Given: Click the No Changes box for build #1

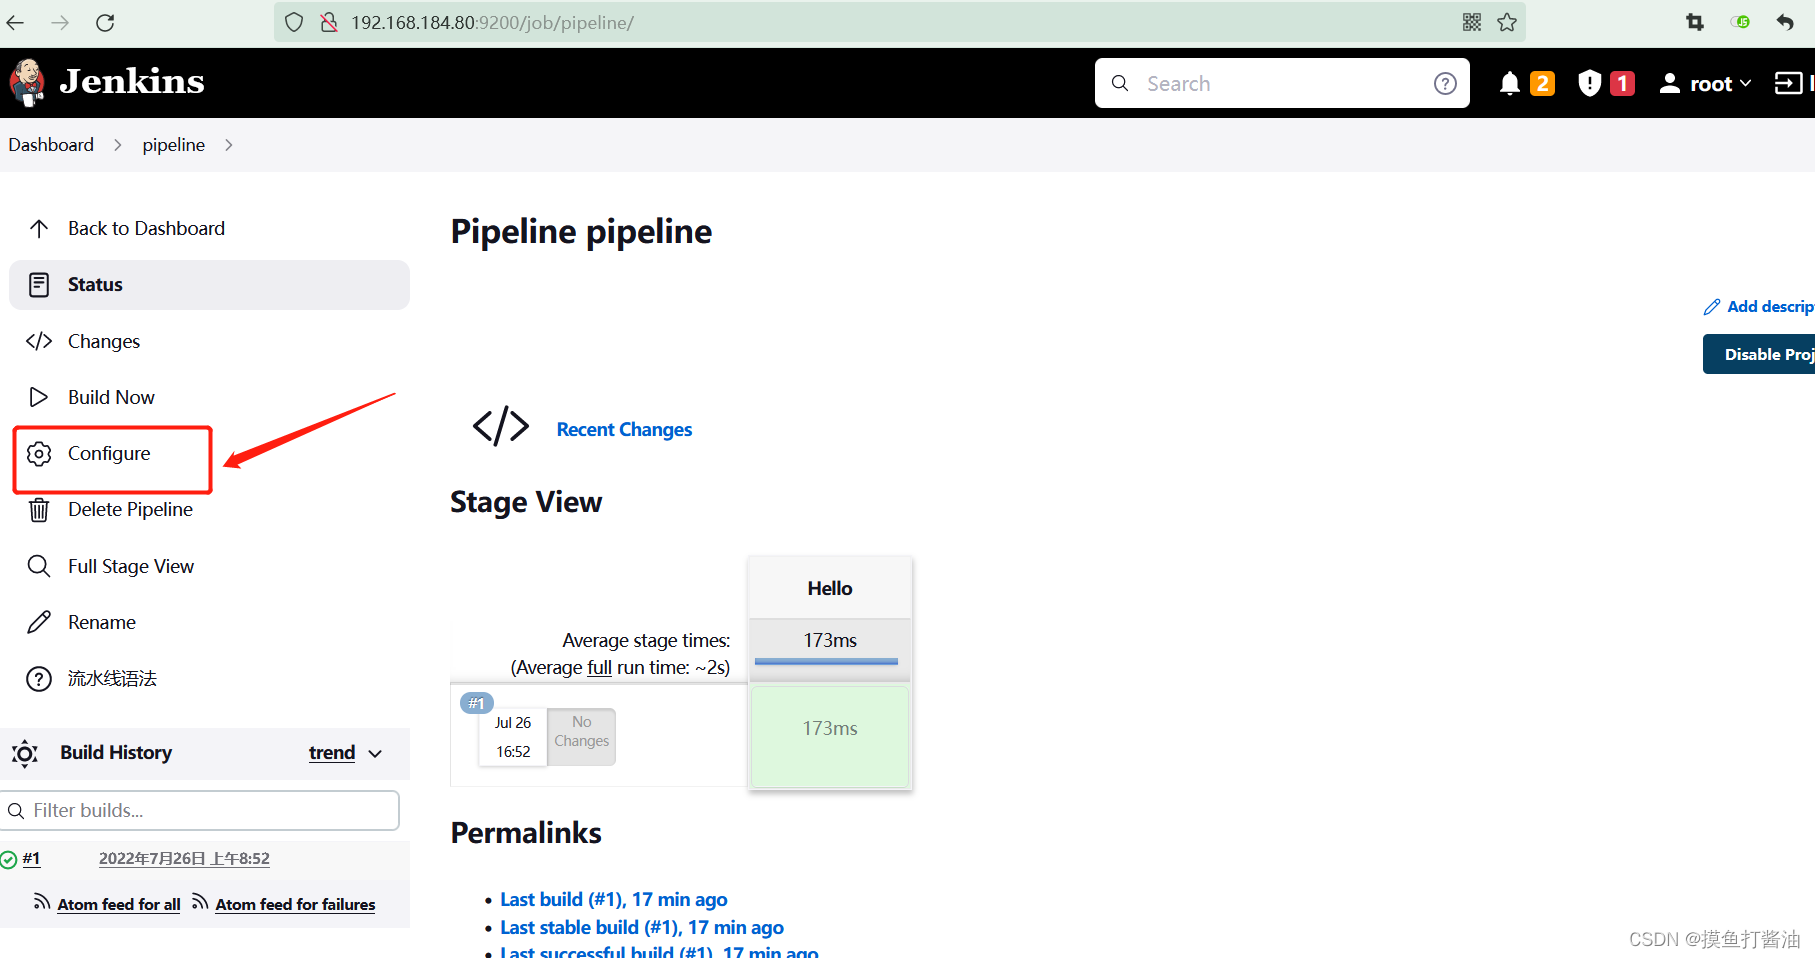Looking at the screenshot, I should (582, 737).
